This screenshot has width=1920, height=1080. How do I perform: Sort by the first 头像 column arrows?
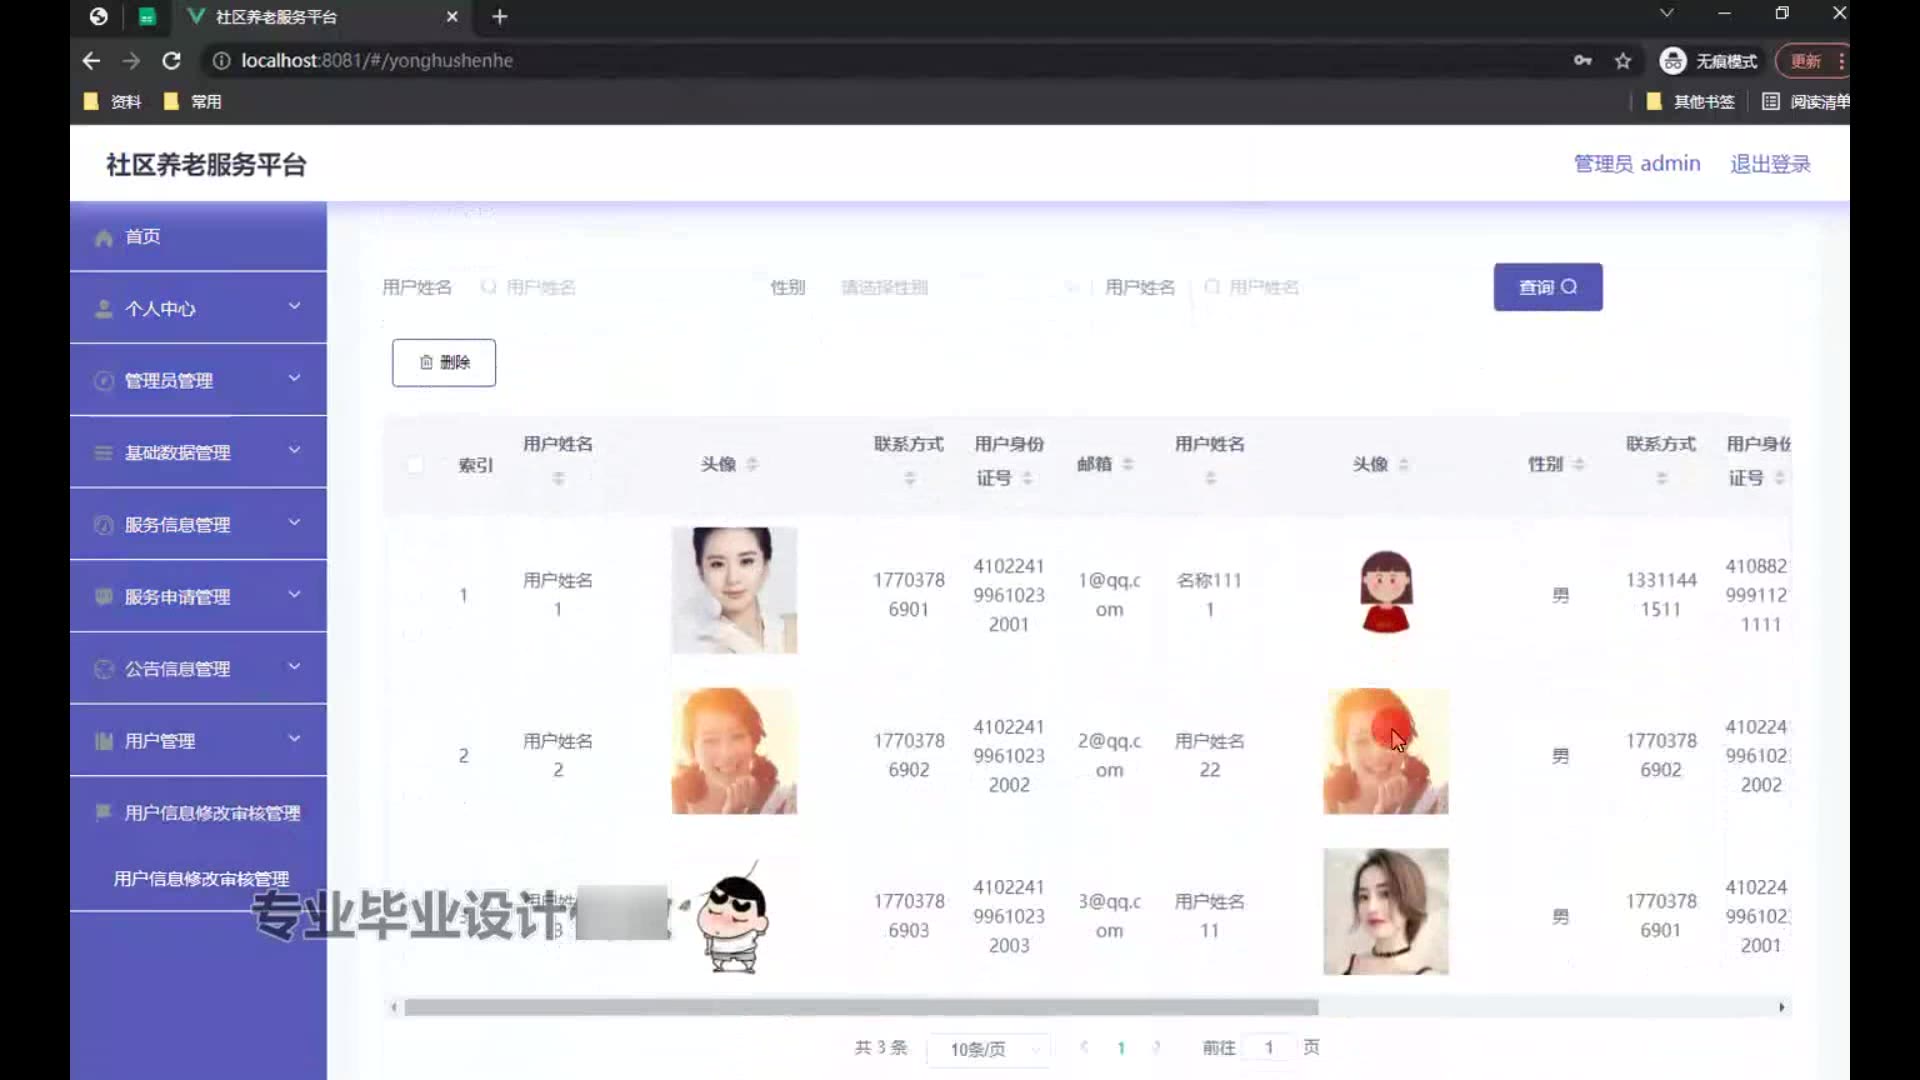[x=752, y=464]
